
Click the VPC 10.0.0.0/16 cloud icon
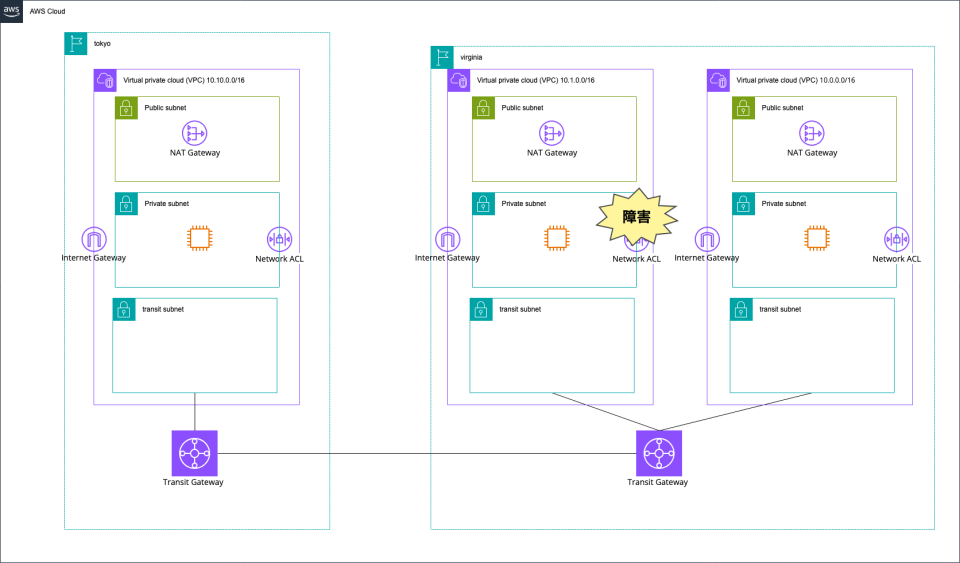[x=718, y=81]
